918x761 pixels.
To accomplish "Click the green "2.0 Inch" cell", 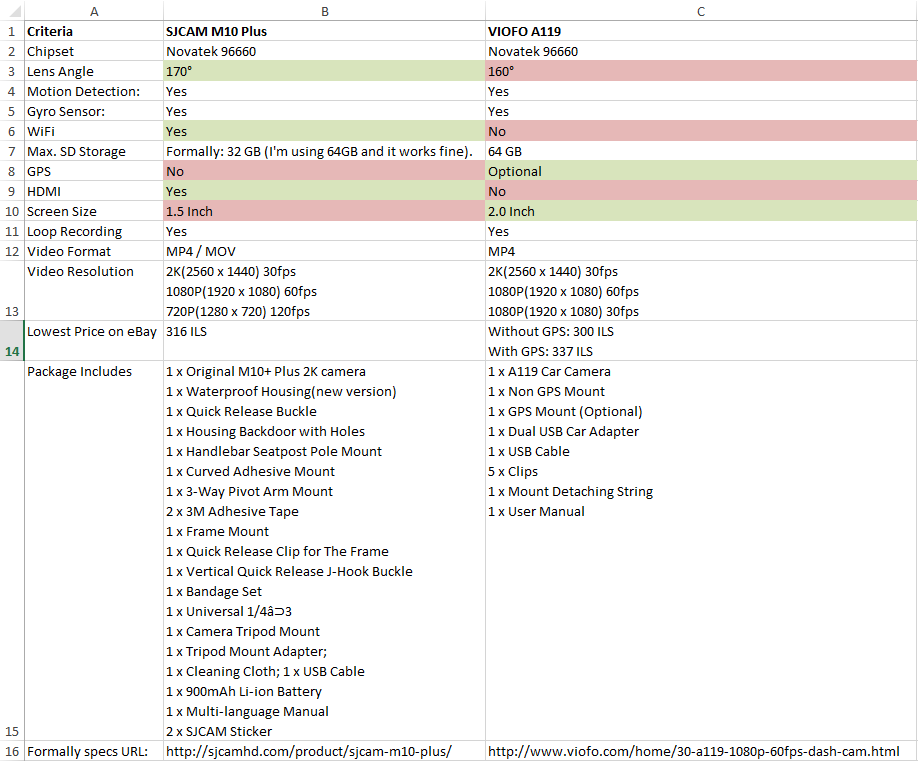I will point(700,211).
